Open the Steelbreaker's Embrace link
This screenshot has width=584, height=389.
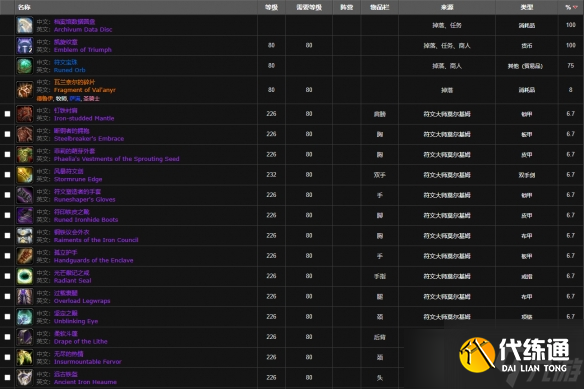coord(89,139)
